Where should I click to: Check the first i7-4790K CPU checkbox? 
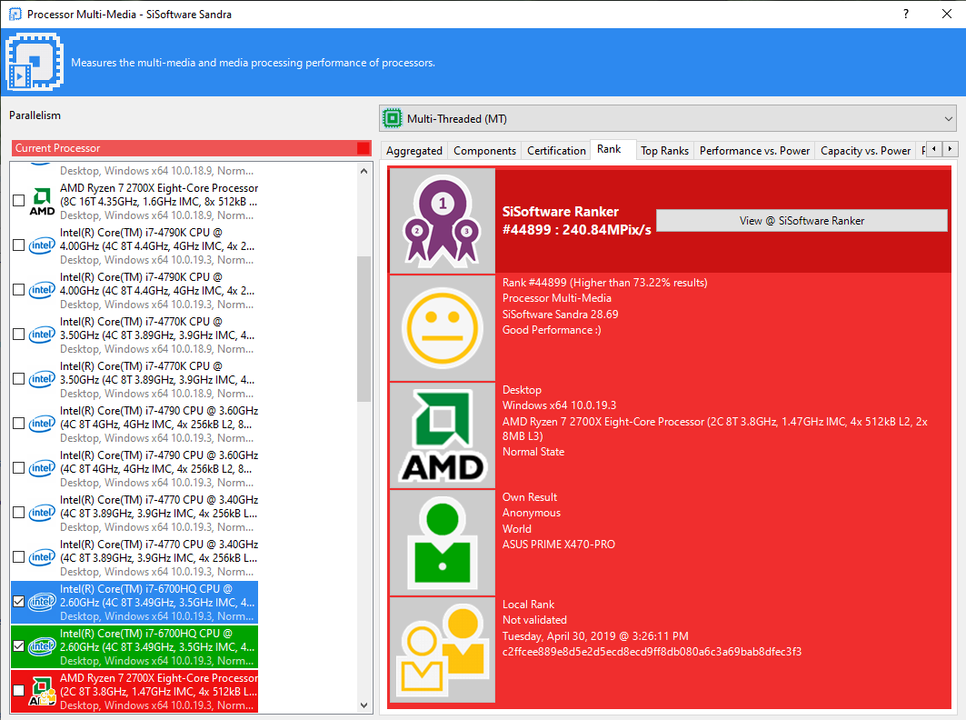(18, 245)
